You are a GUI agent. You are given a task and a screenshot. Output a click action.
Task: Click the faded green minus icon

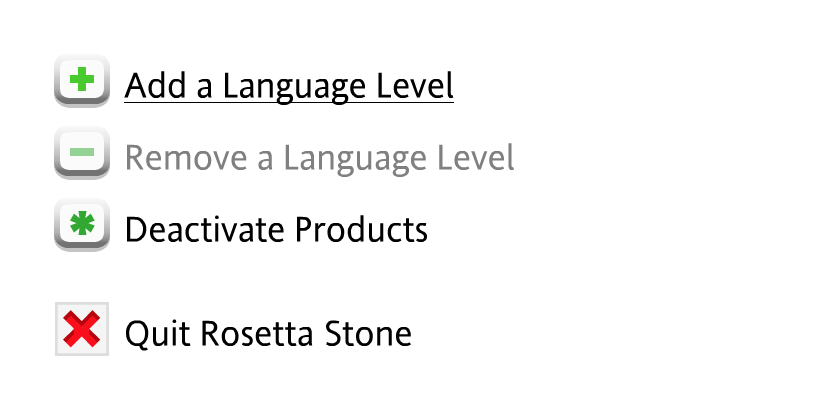point(82,154)
